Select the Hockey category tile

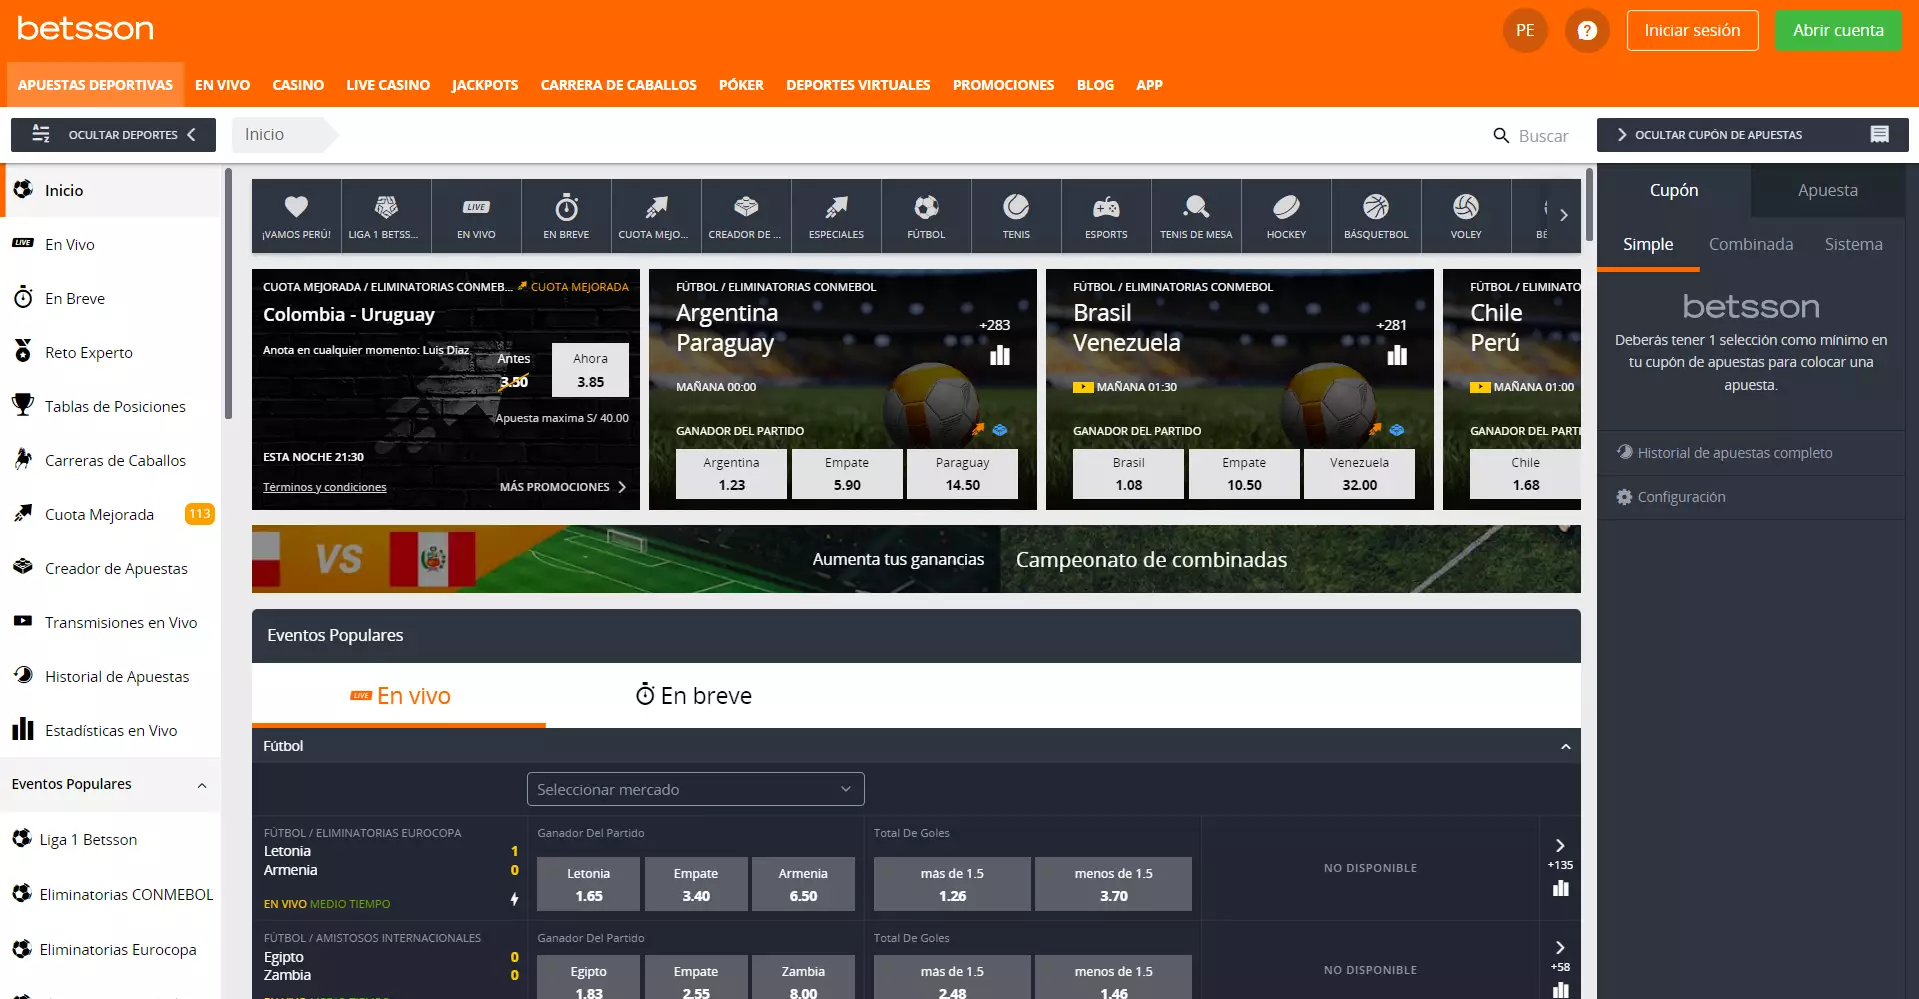coord(1286,215)
